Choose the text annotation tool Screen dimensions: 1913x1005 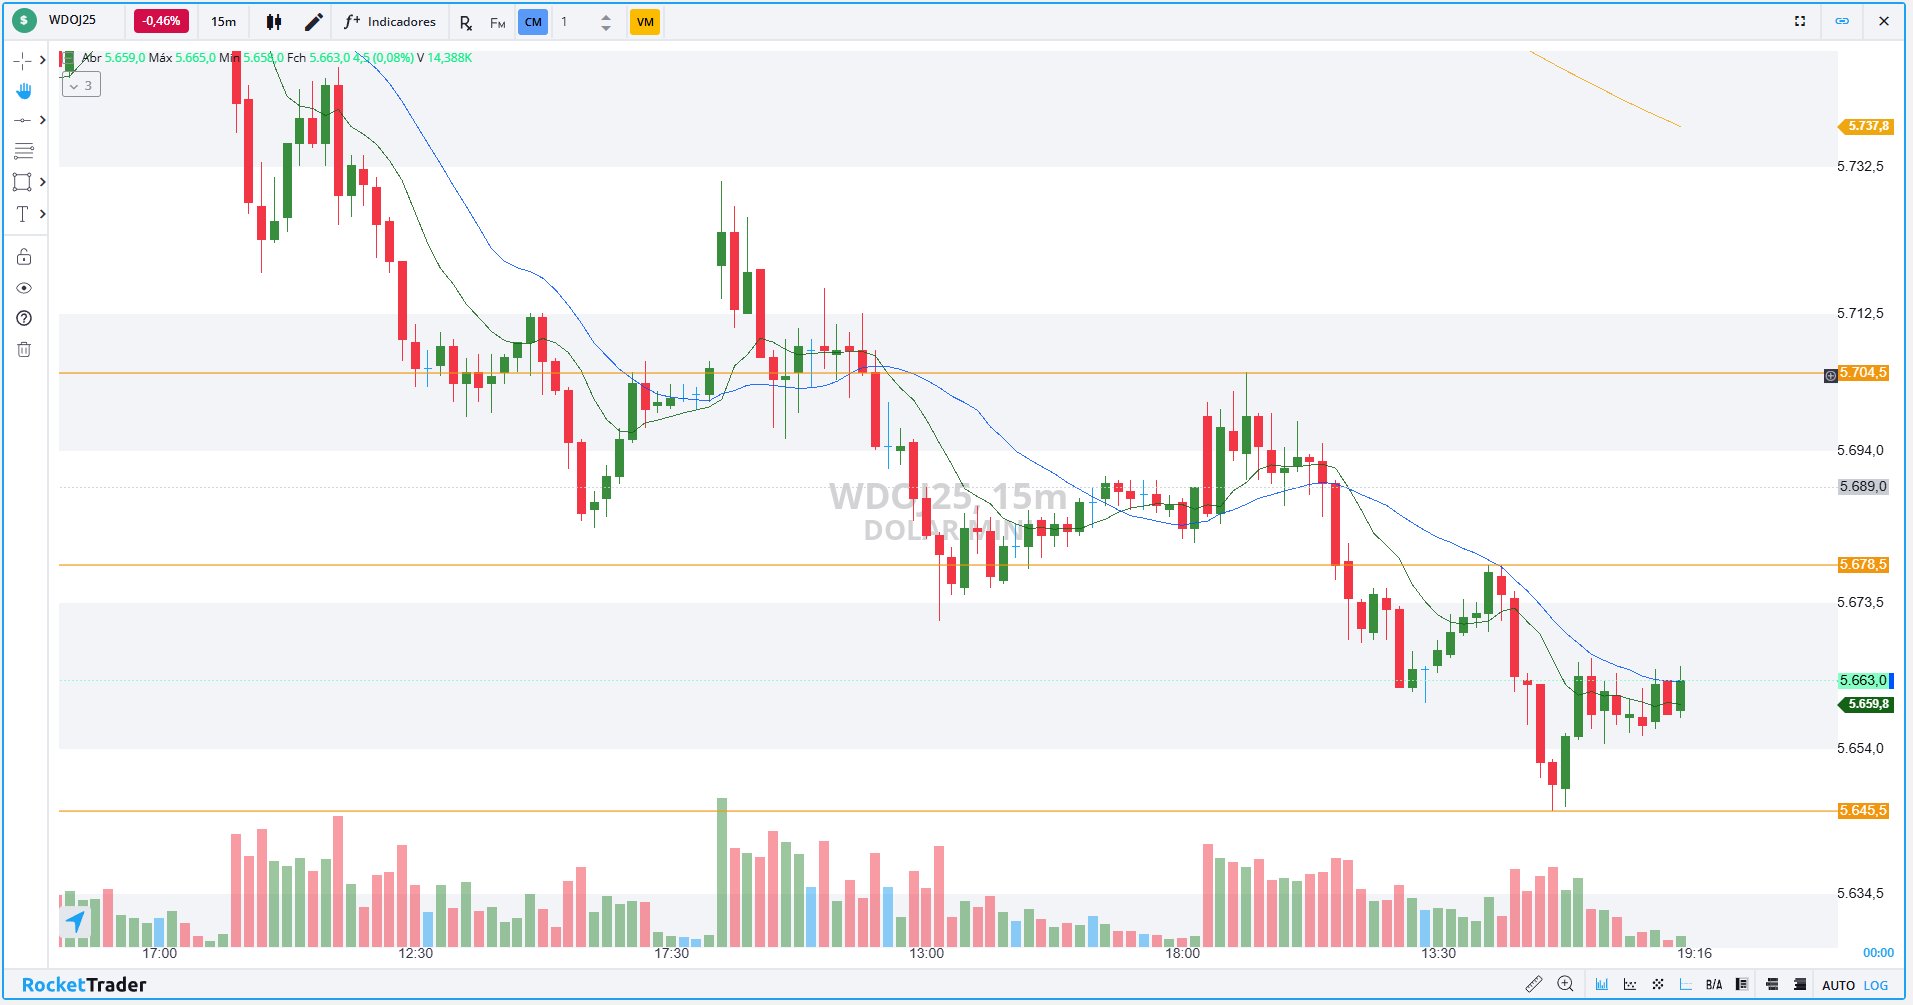tap(22, 214)
